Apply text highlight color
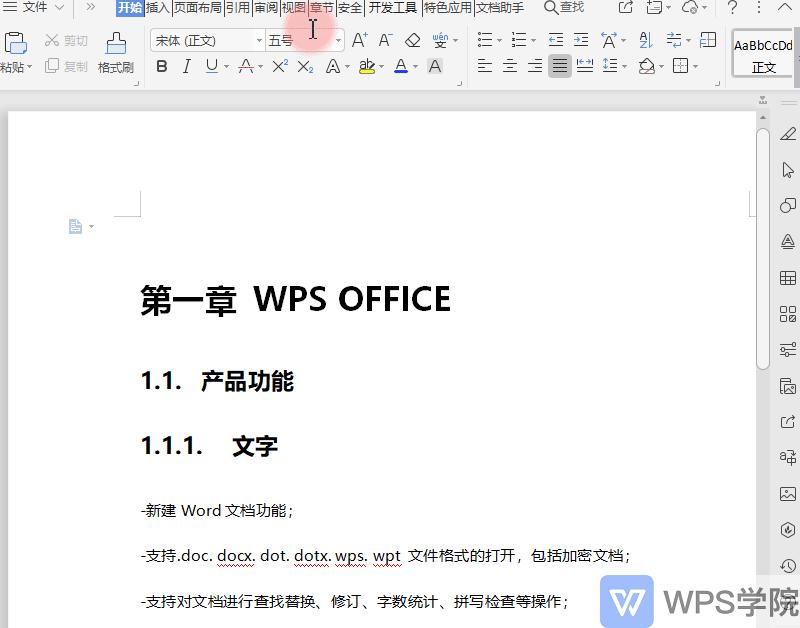Image resolution: width=800 pixels, height=628 pixels. click(x=365, y=65)
